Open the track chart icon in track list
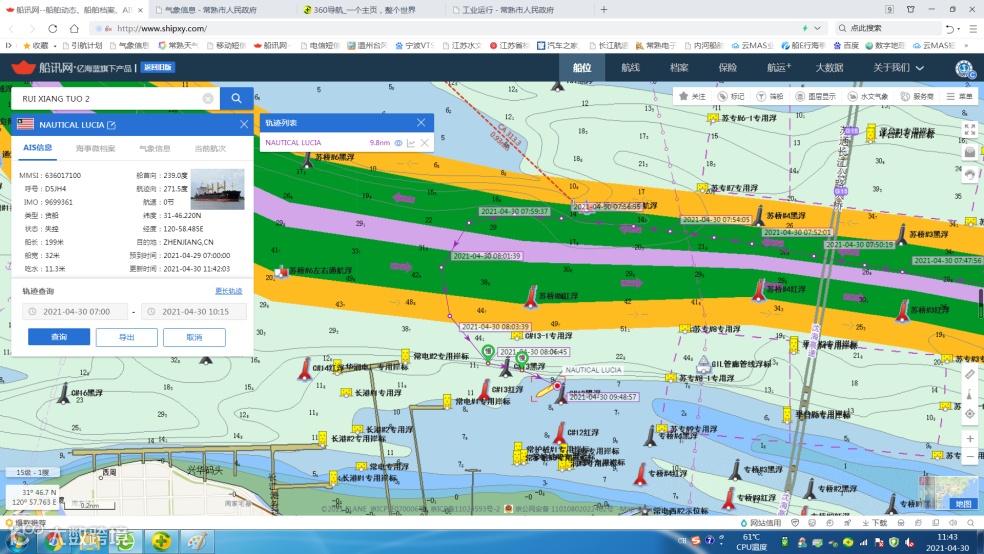The height and width of the screenshot is (554, 984). [x=411, y=143]
